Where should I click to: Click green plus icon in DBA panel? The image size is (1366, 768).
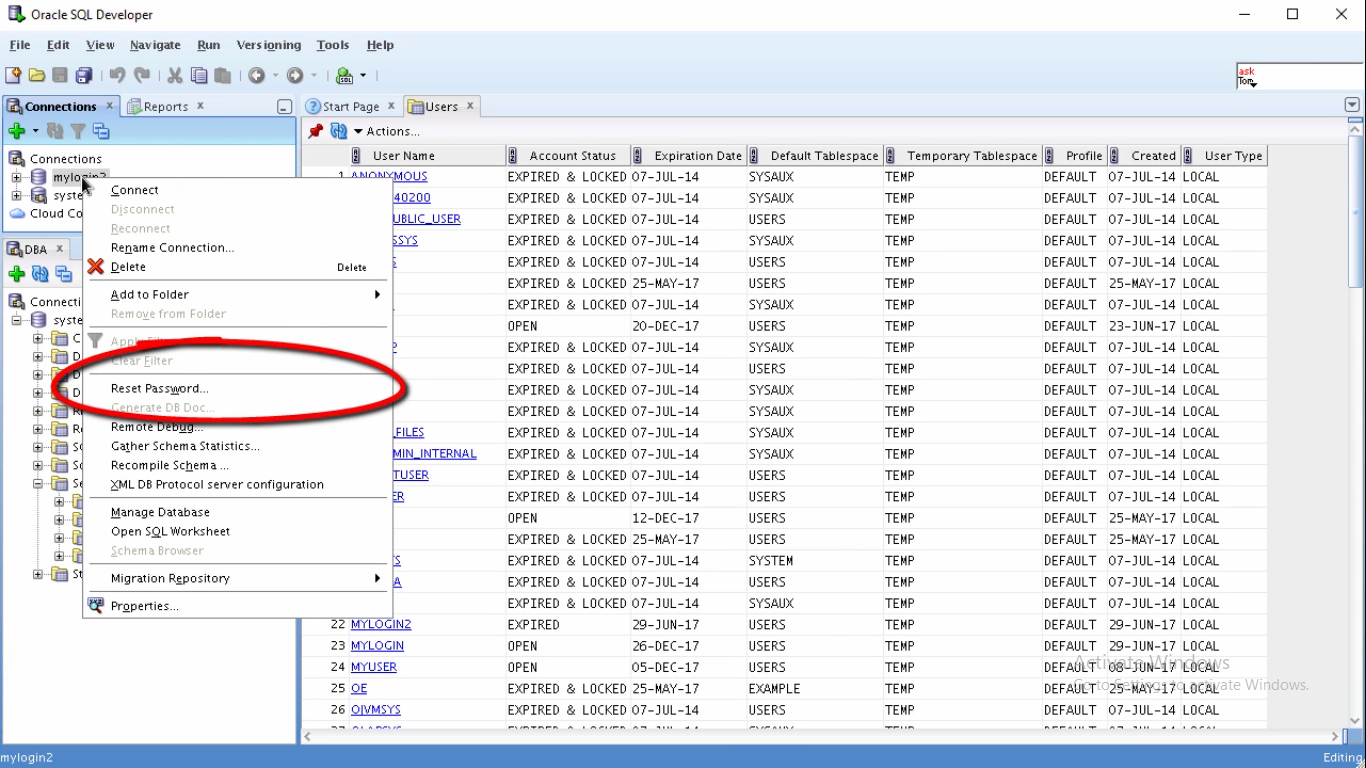coord(16,274)
